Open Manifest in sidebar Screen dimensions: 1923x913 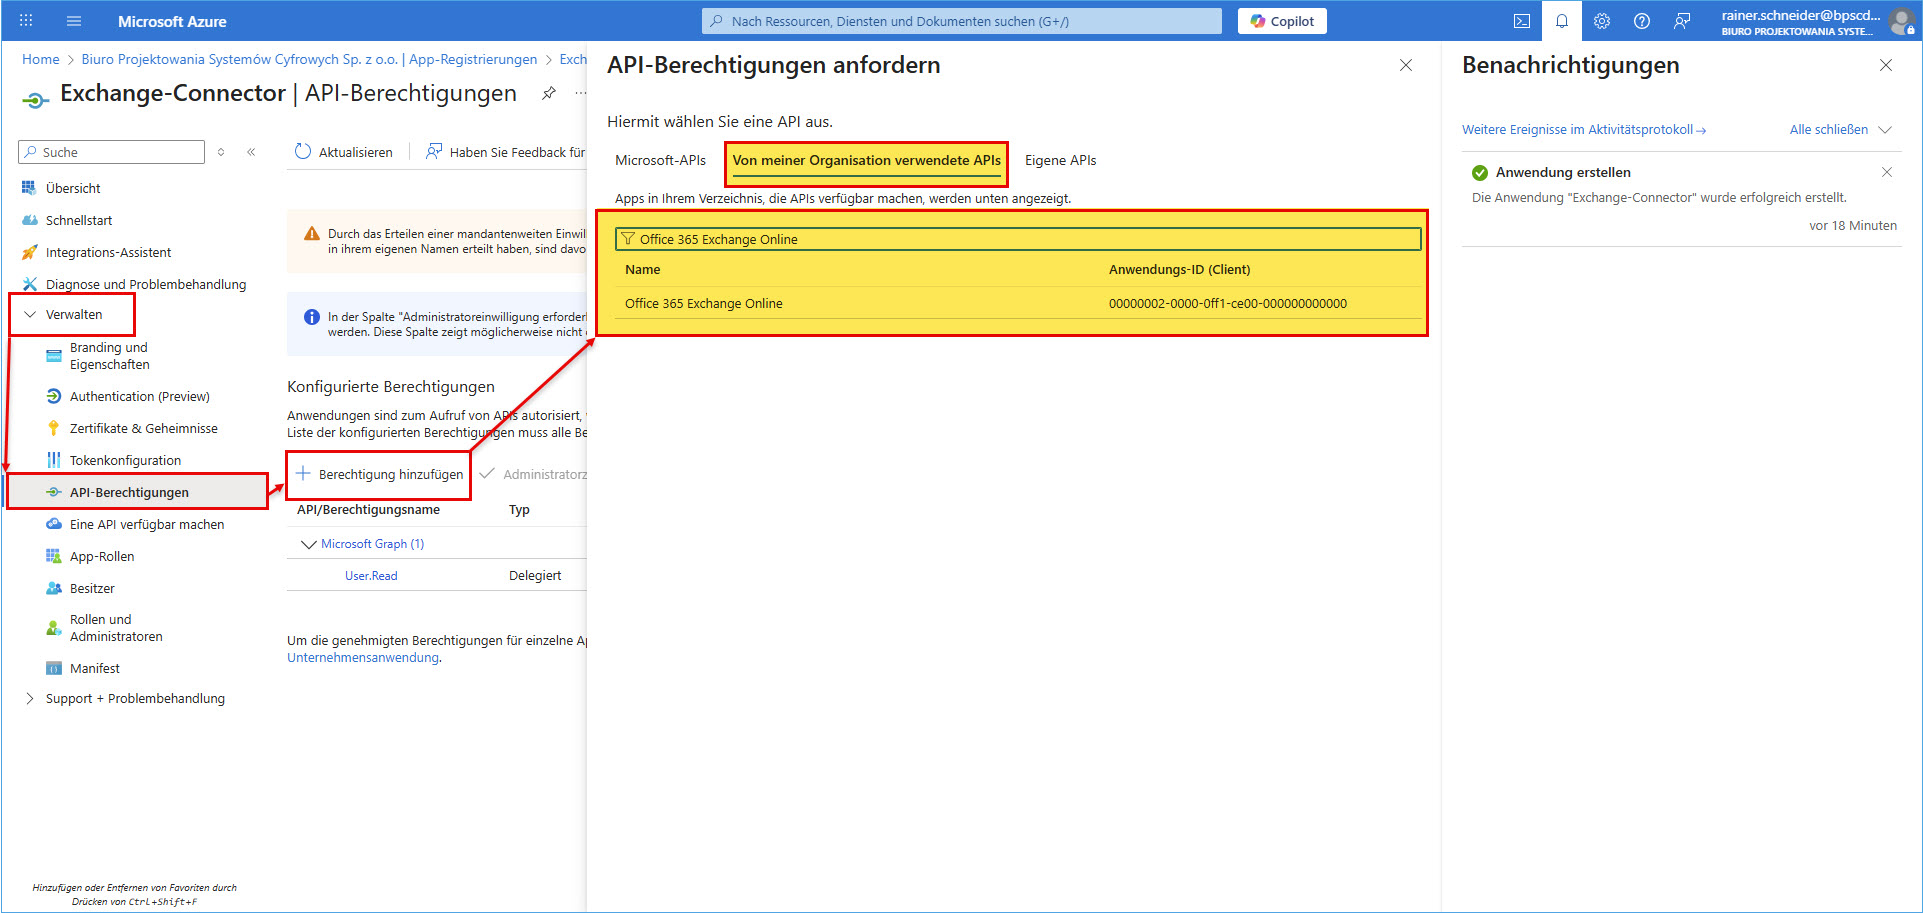coord(94,668)
